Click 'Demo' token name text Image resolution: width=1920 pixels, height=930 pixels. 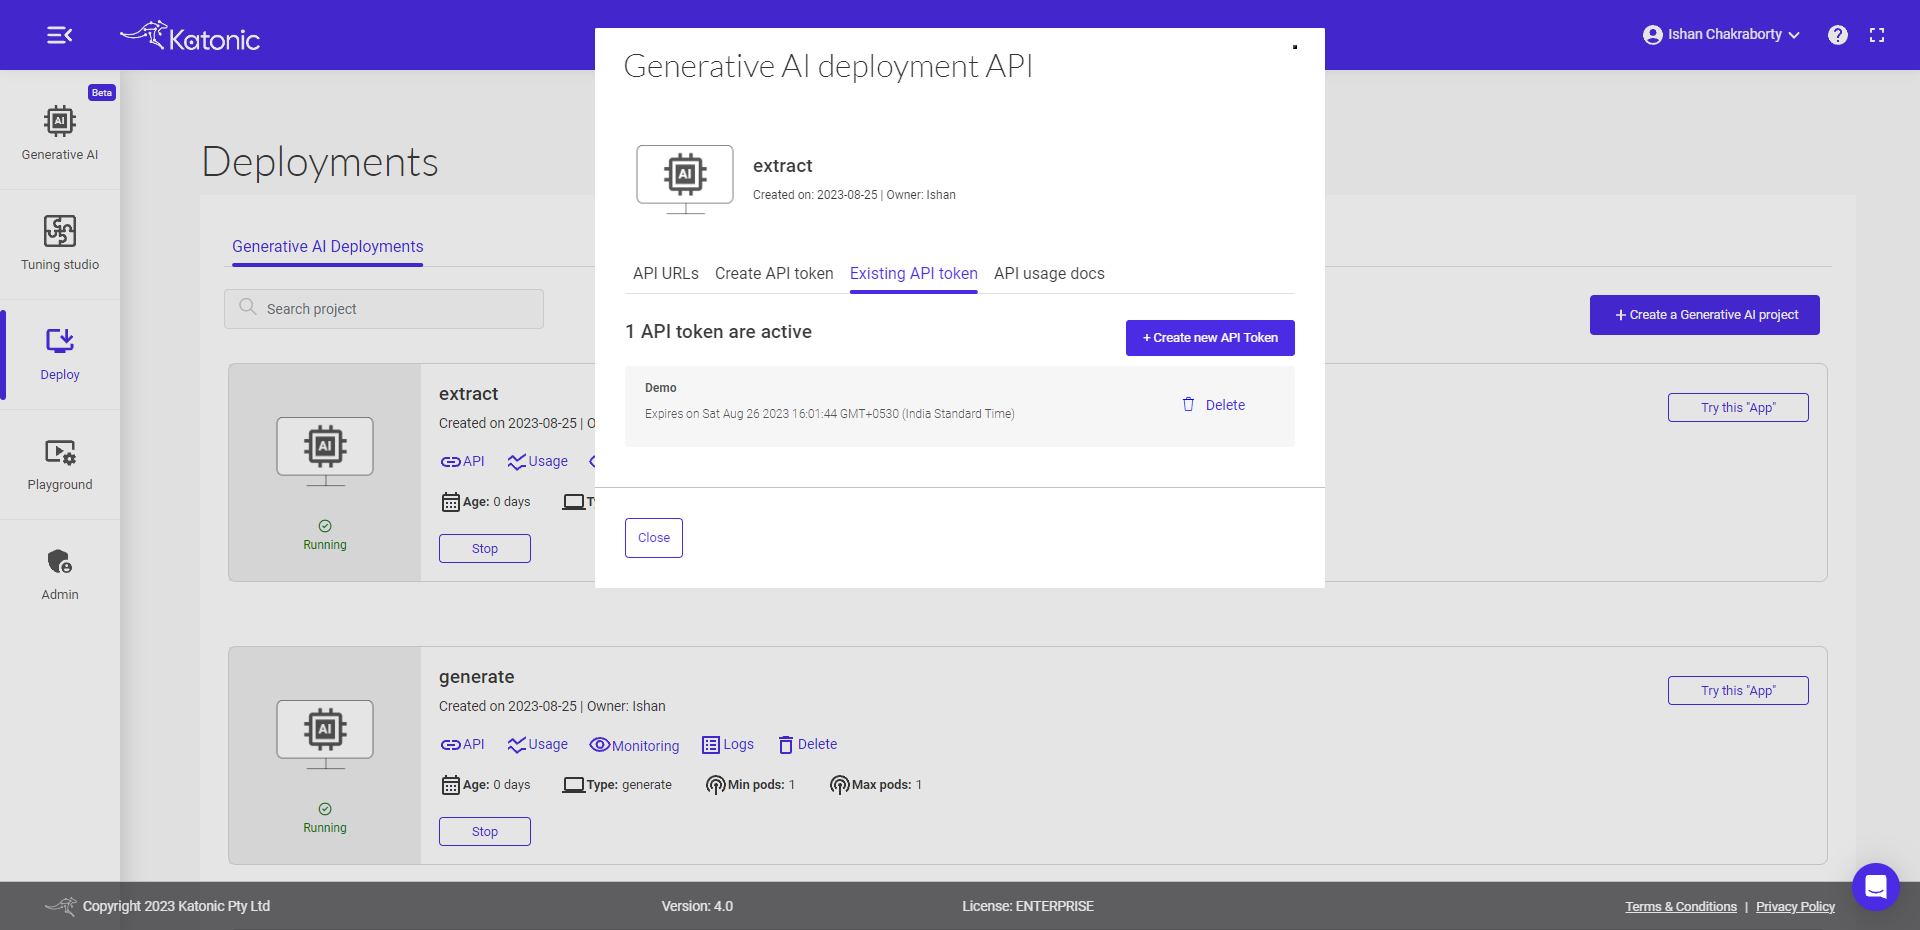[660, 388]
